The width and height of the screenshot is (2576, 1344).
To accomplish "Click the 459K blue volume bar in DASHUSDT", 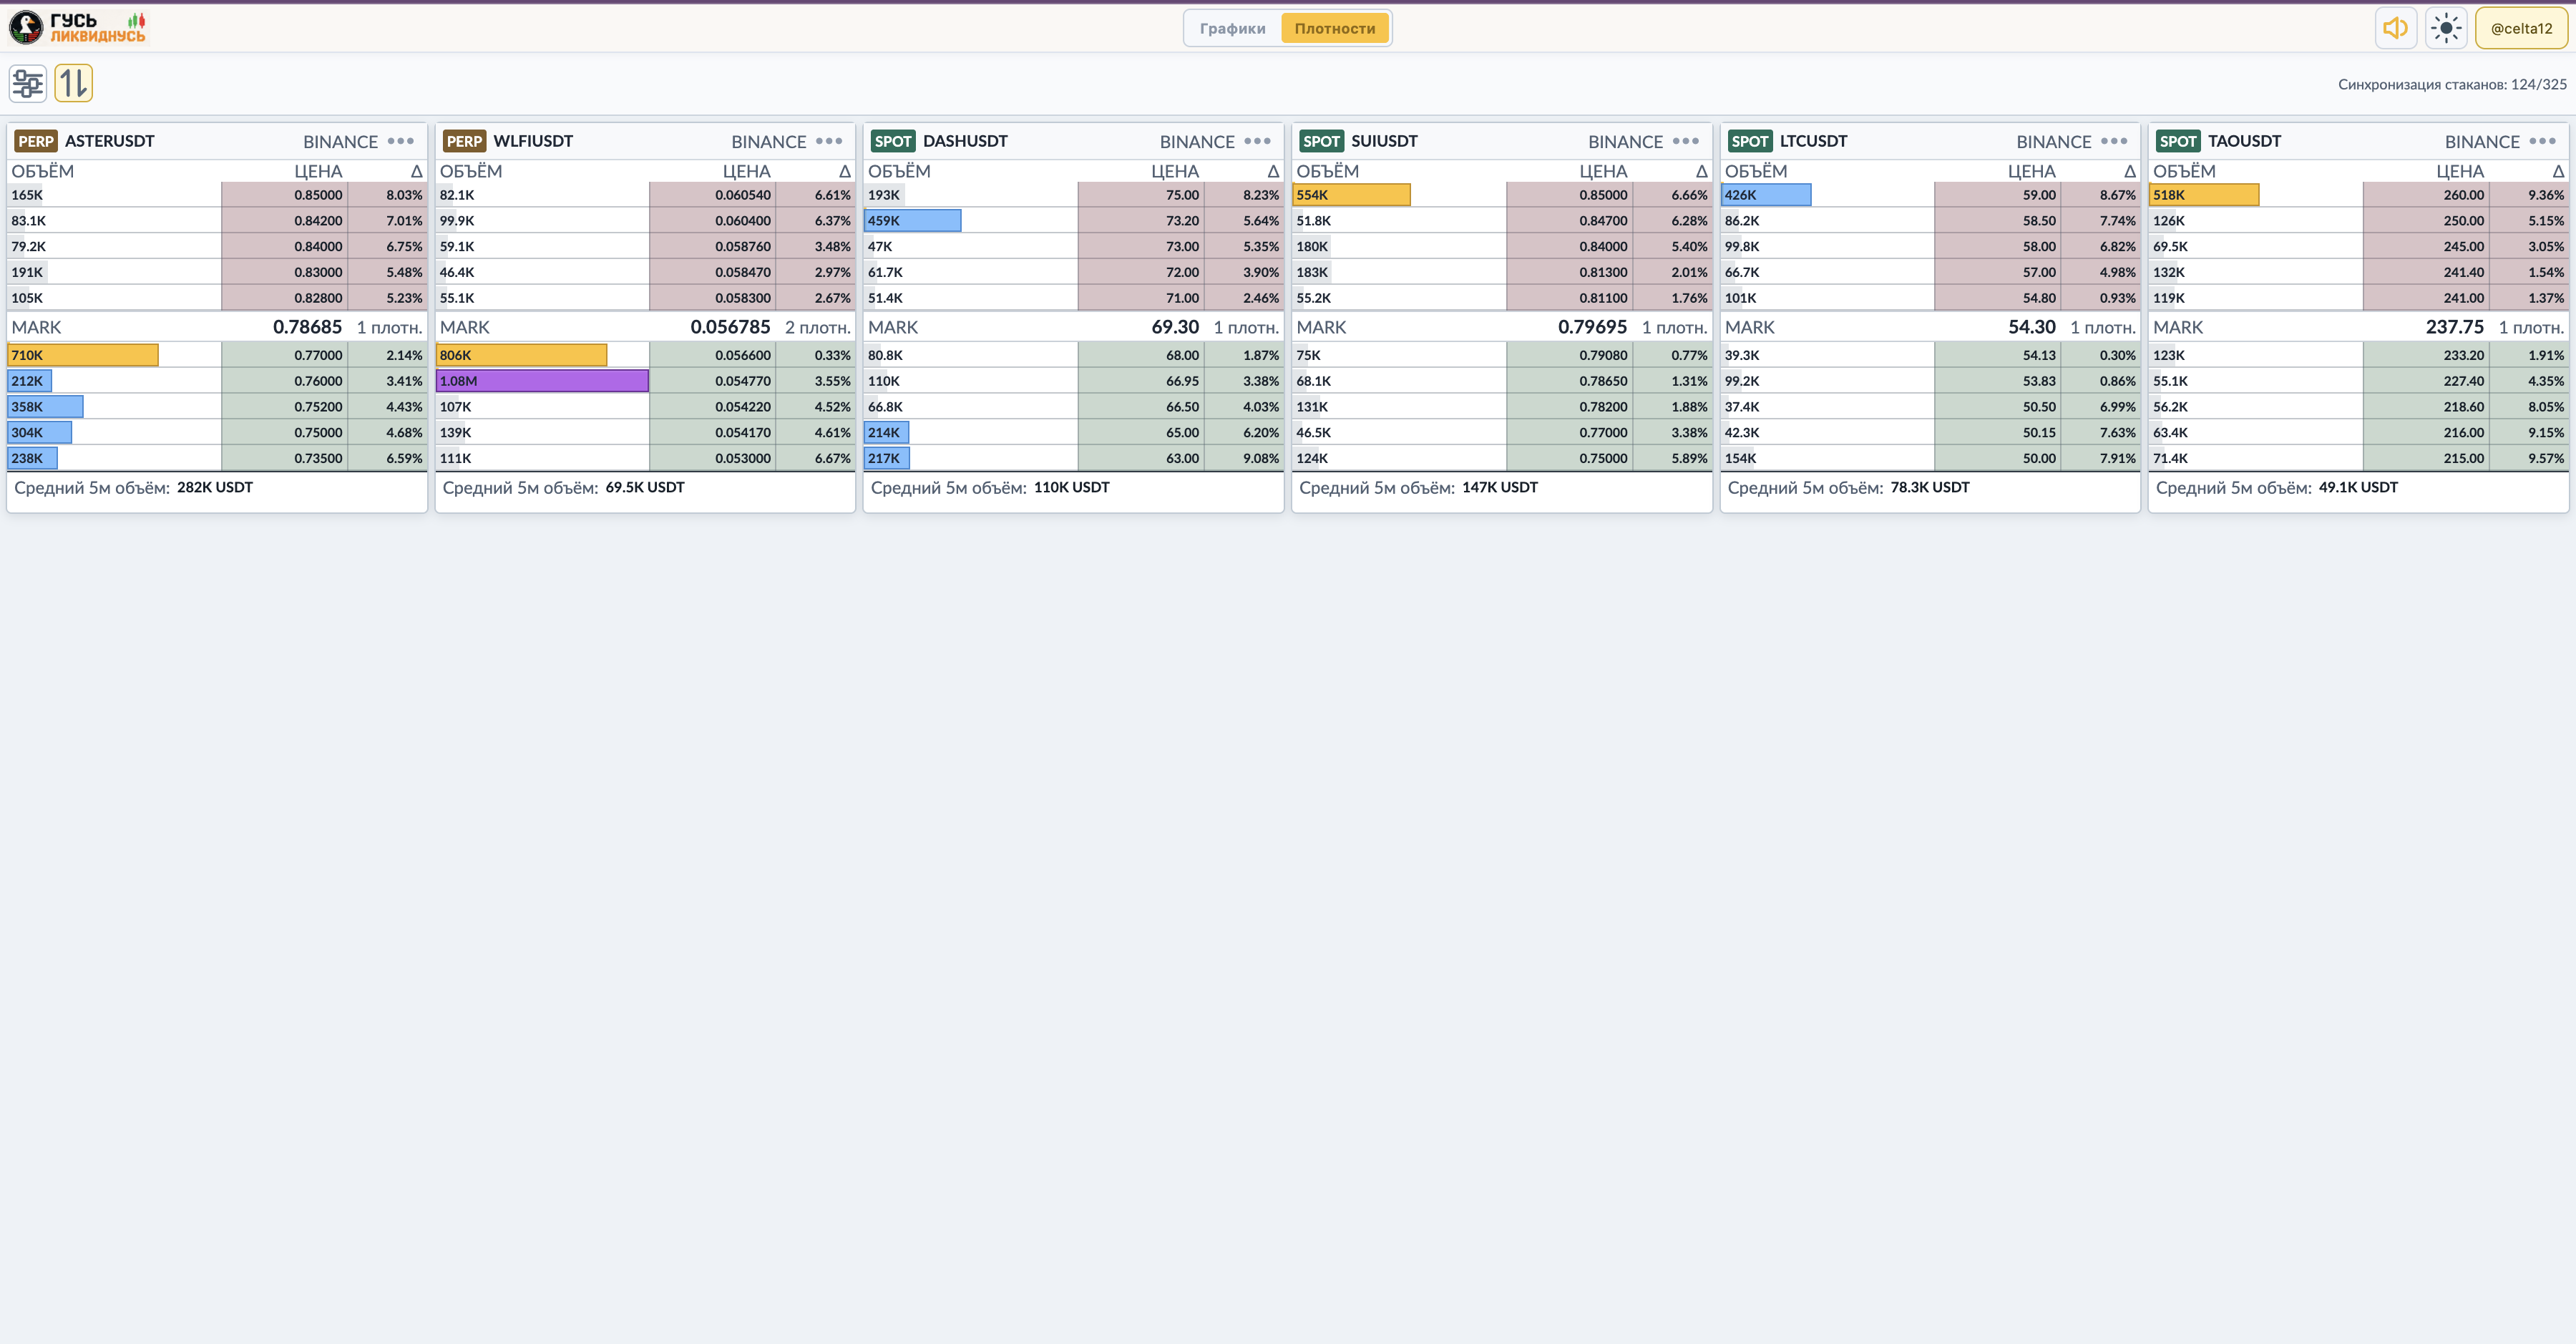I will point(912,221).
